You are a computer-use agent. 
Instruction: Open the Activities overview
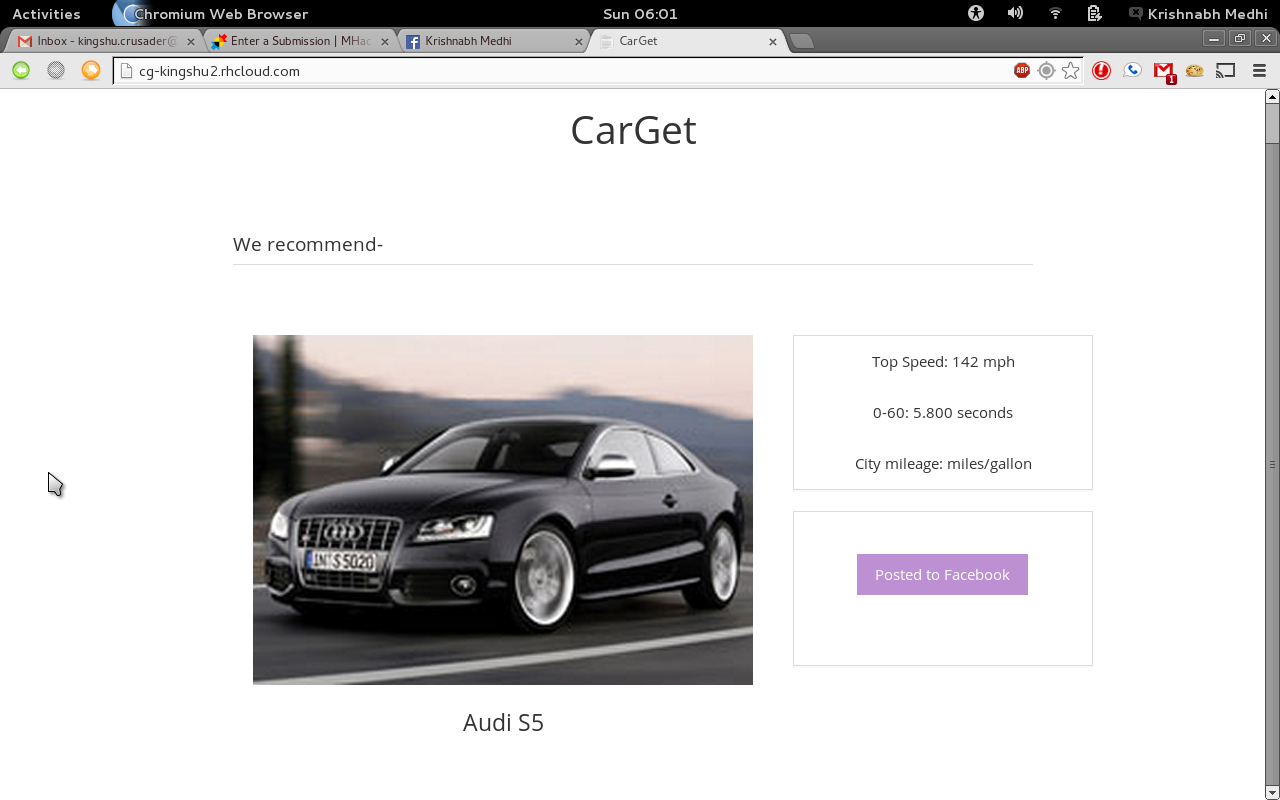click(46, 14)
